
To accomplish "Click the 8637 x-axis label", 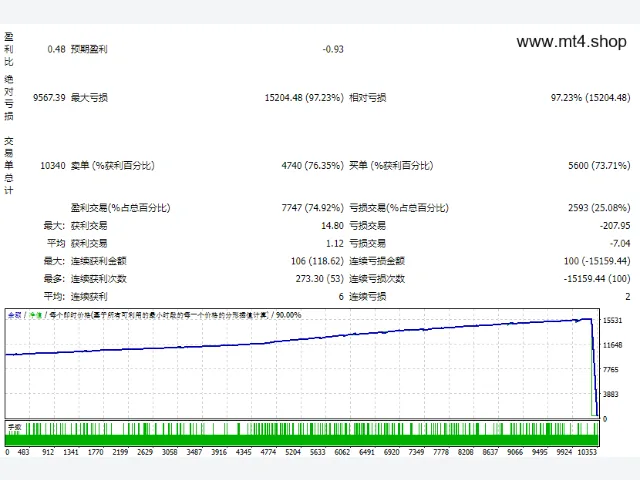I will click(491, 452).
